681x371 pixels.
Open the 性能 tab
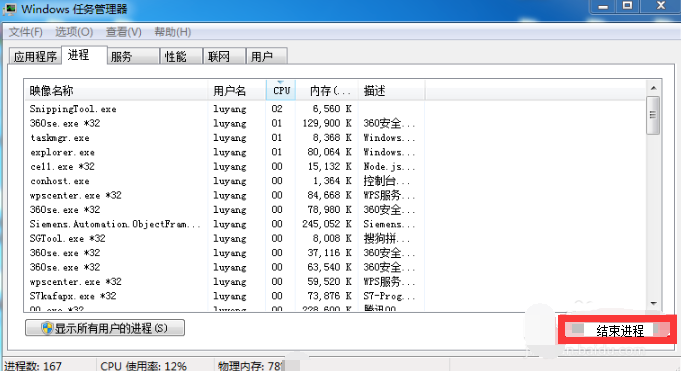click(181, 56)
